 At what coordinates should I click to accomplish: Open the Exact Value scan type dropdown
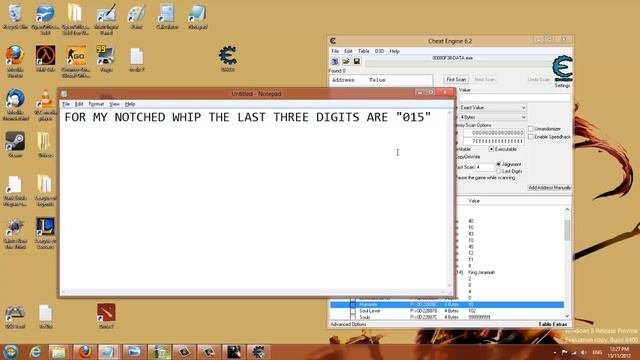point(492,107)
